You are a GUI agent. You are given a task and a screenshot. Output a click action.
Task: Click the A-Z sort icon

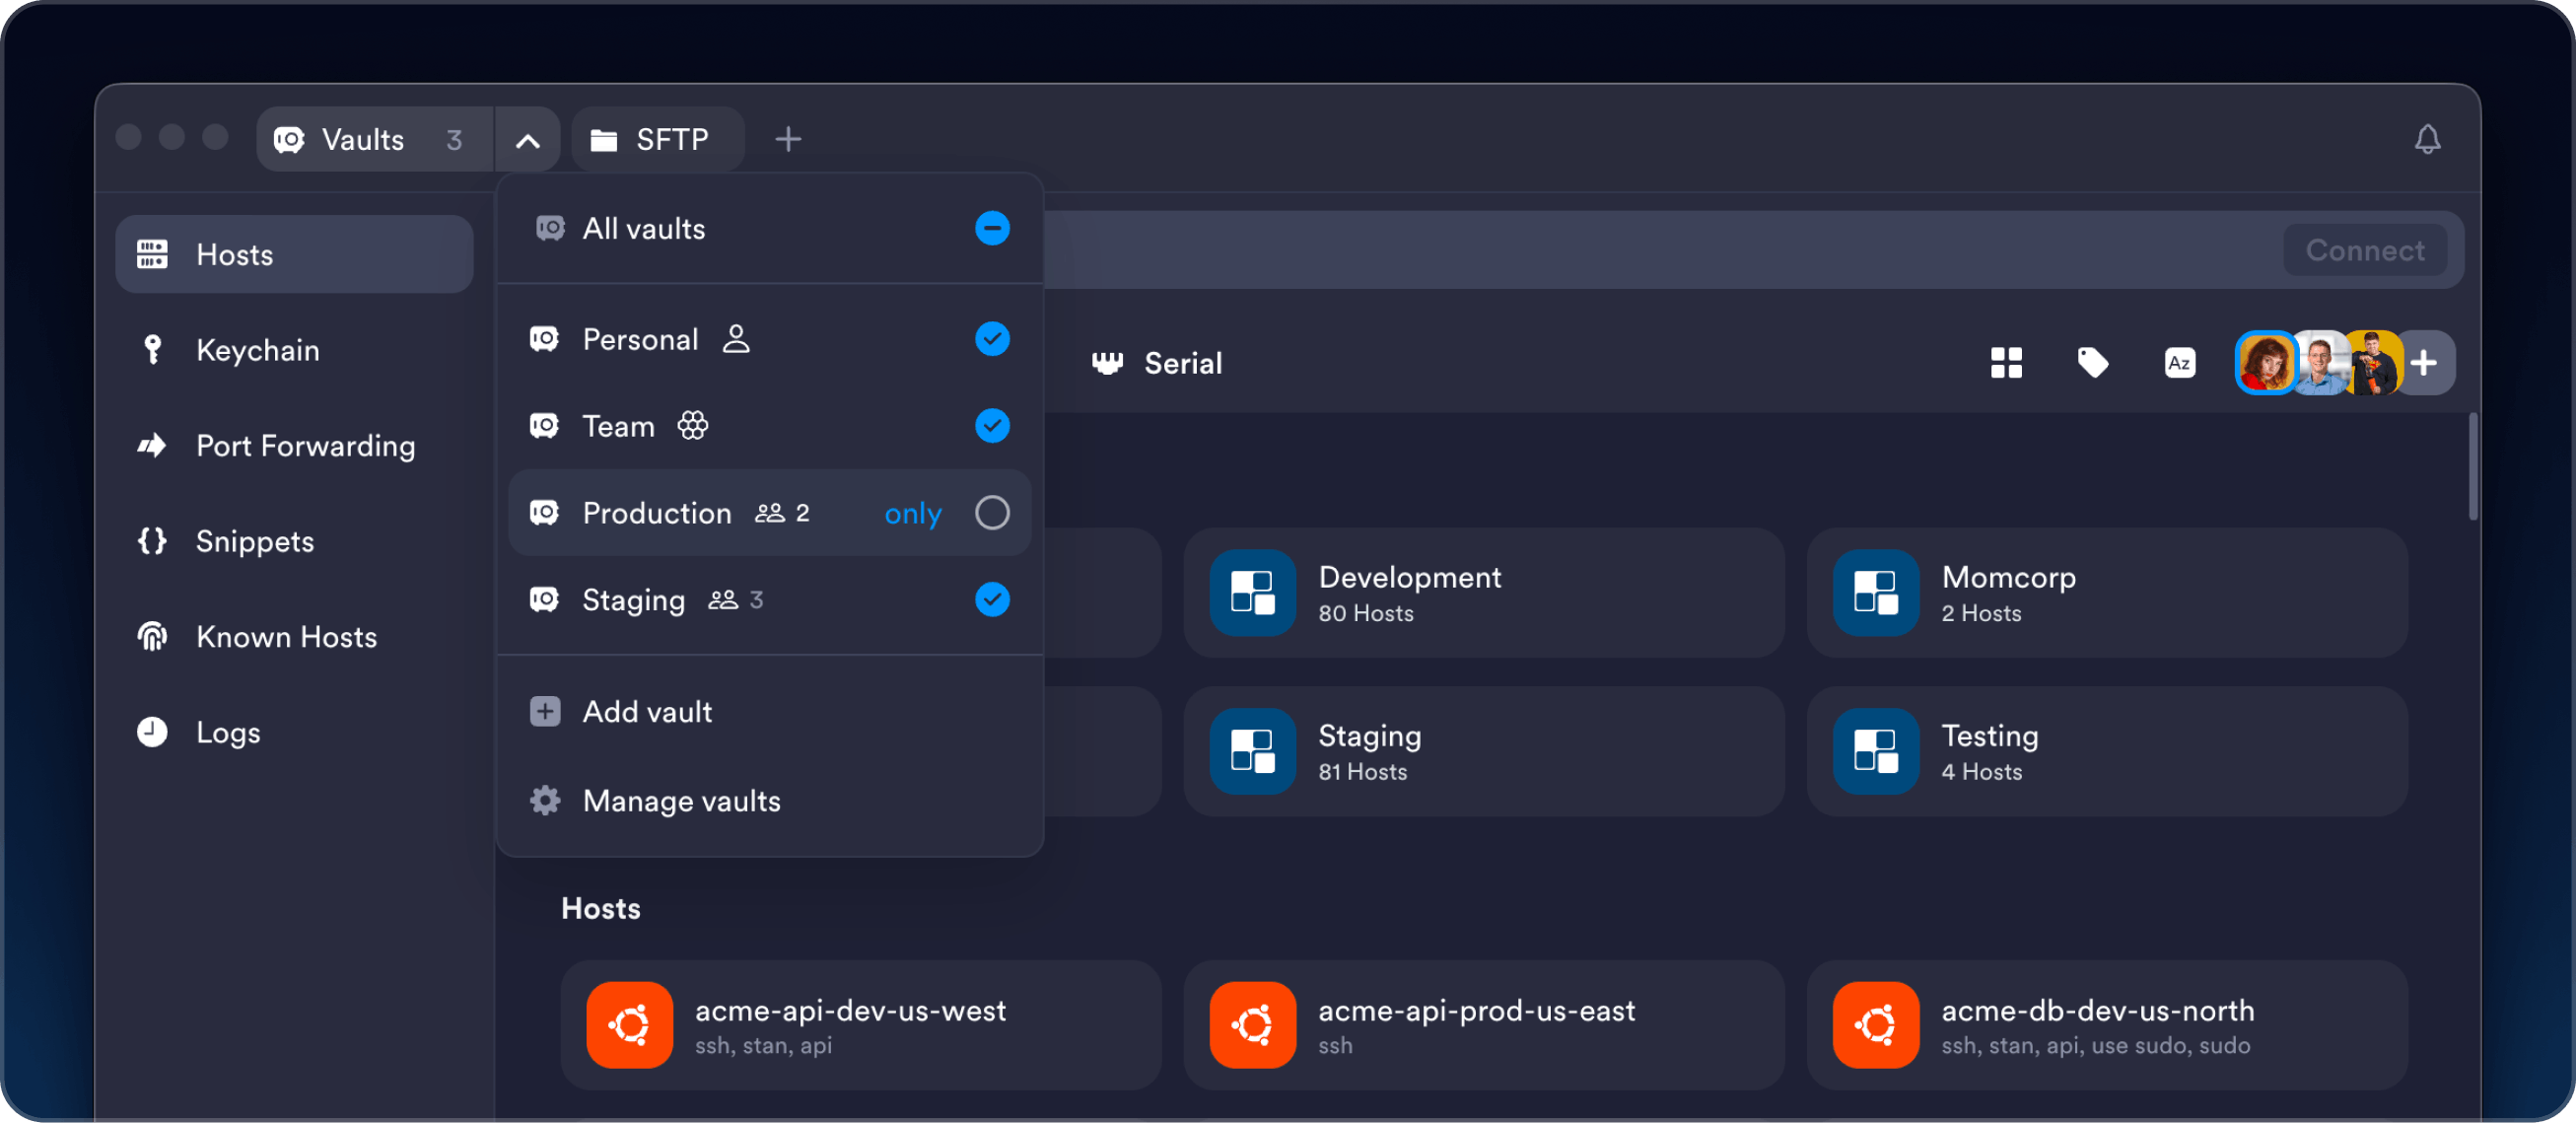(x=2179, y=362)
